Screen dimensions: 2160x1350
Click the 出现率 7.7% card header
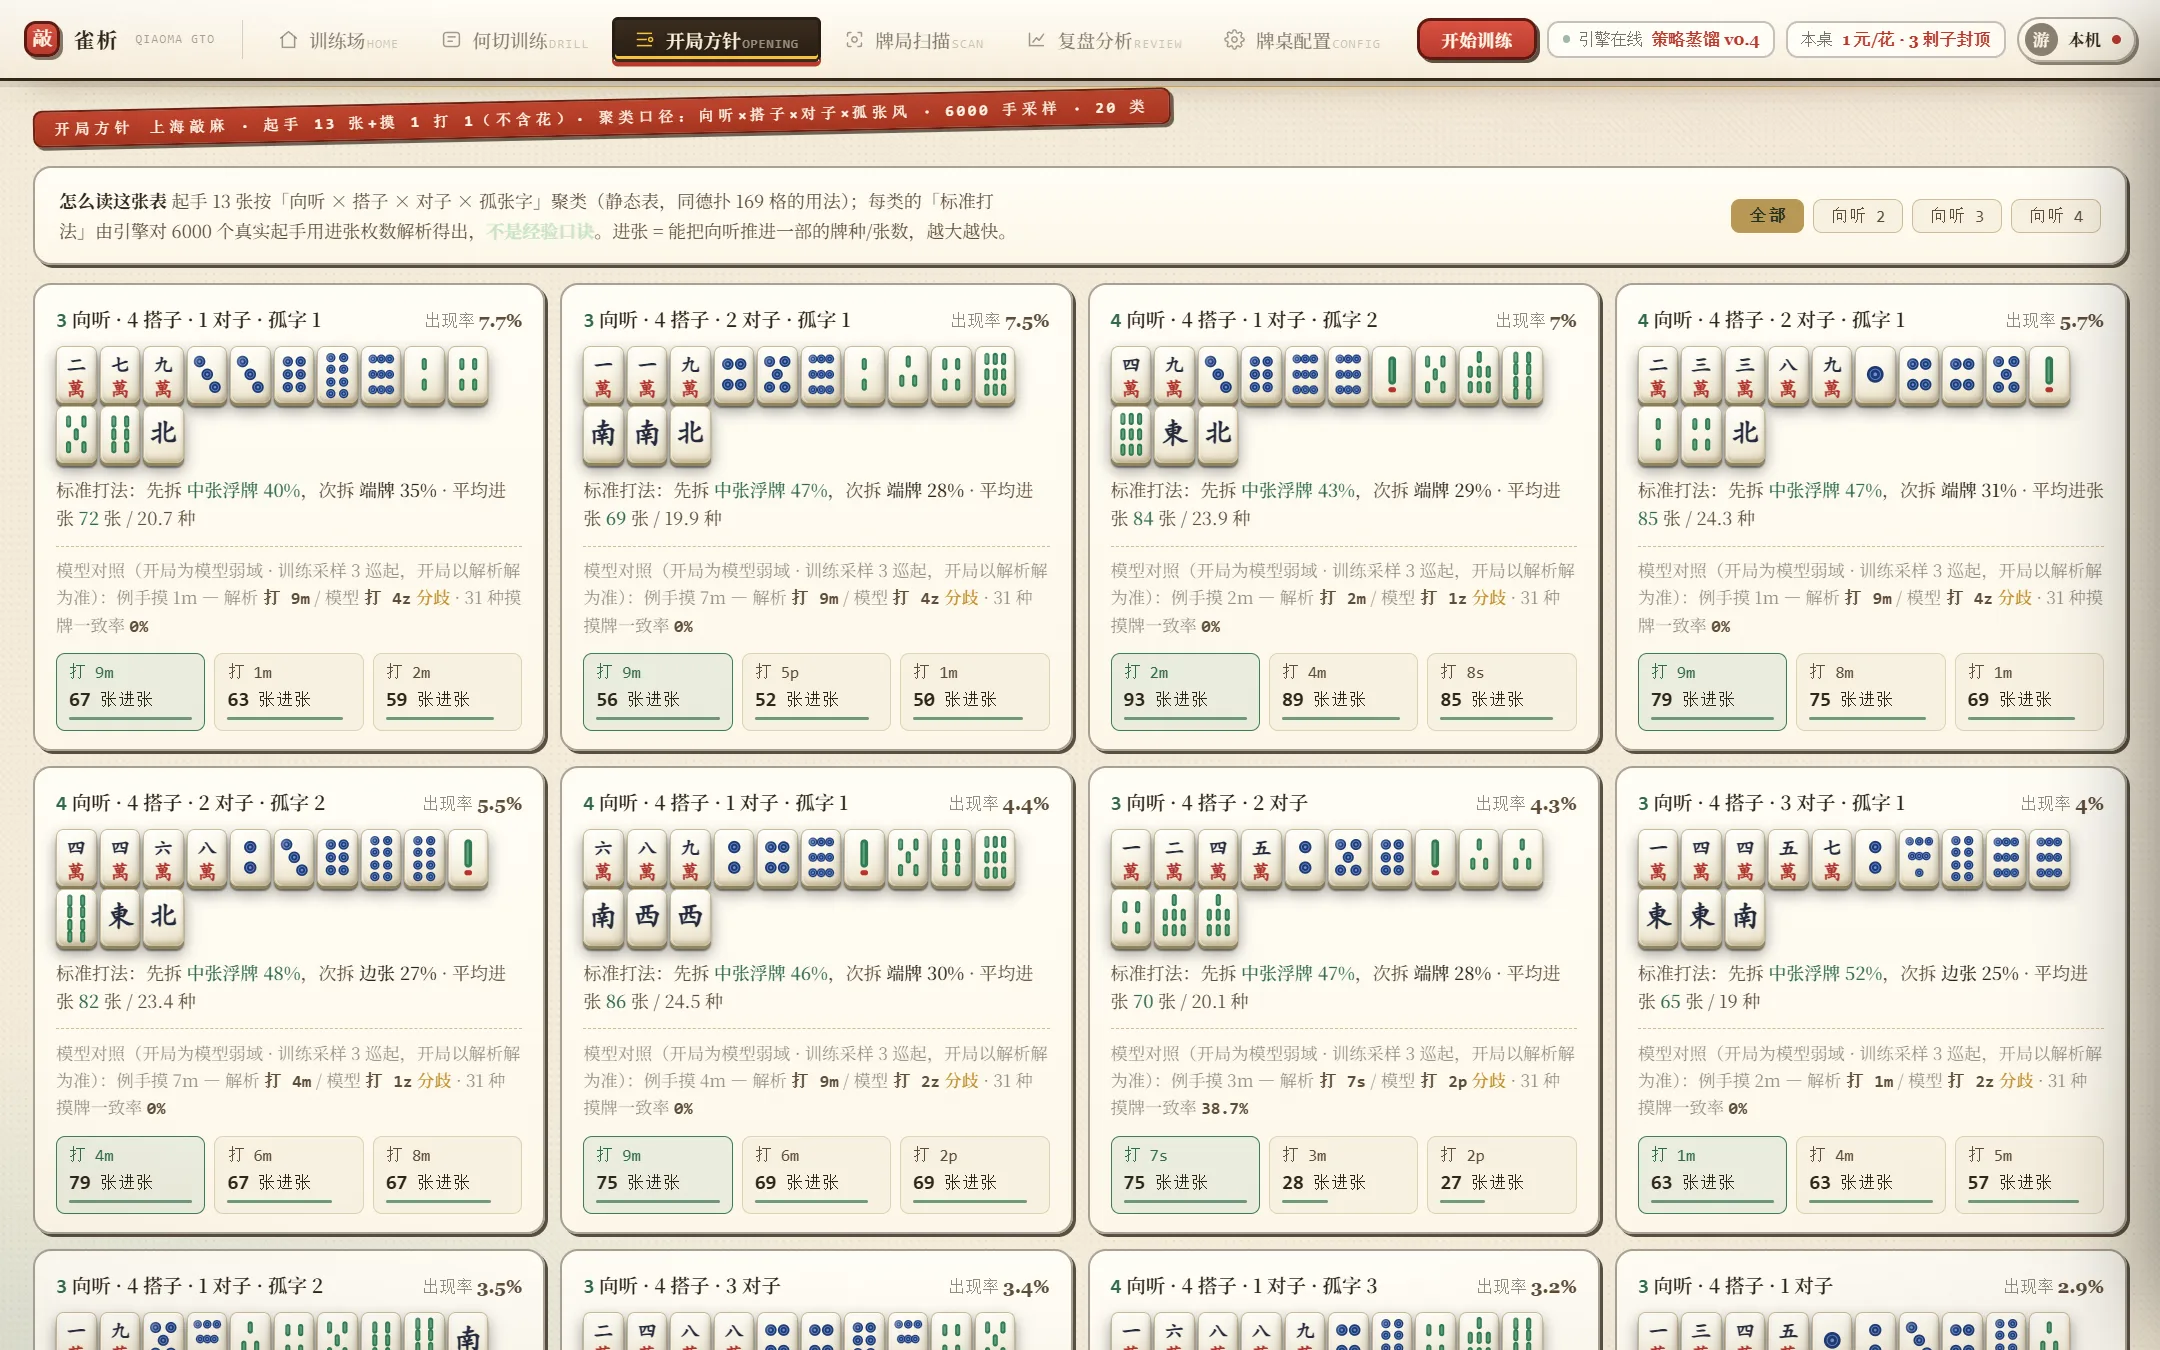pyautogui.click(x=289, y=320)
